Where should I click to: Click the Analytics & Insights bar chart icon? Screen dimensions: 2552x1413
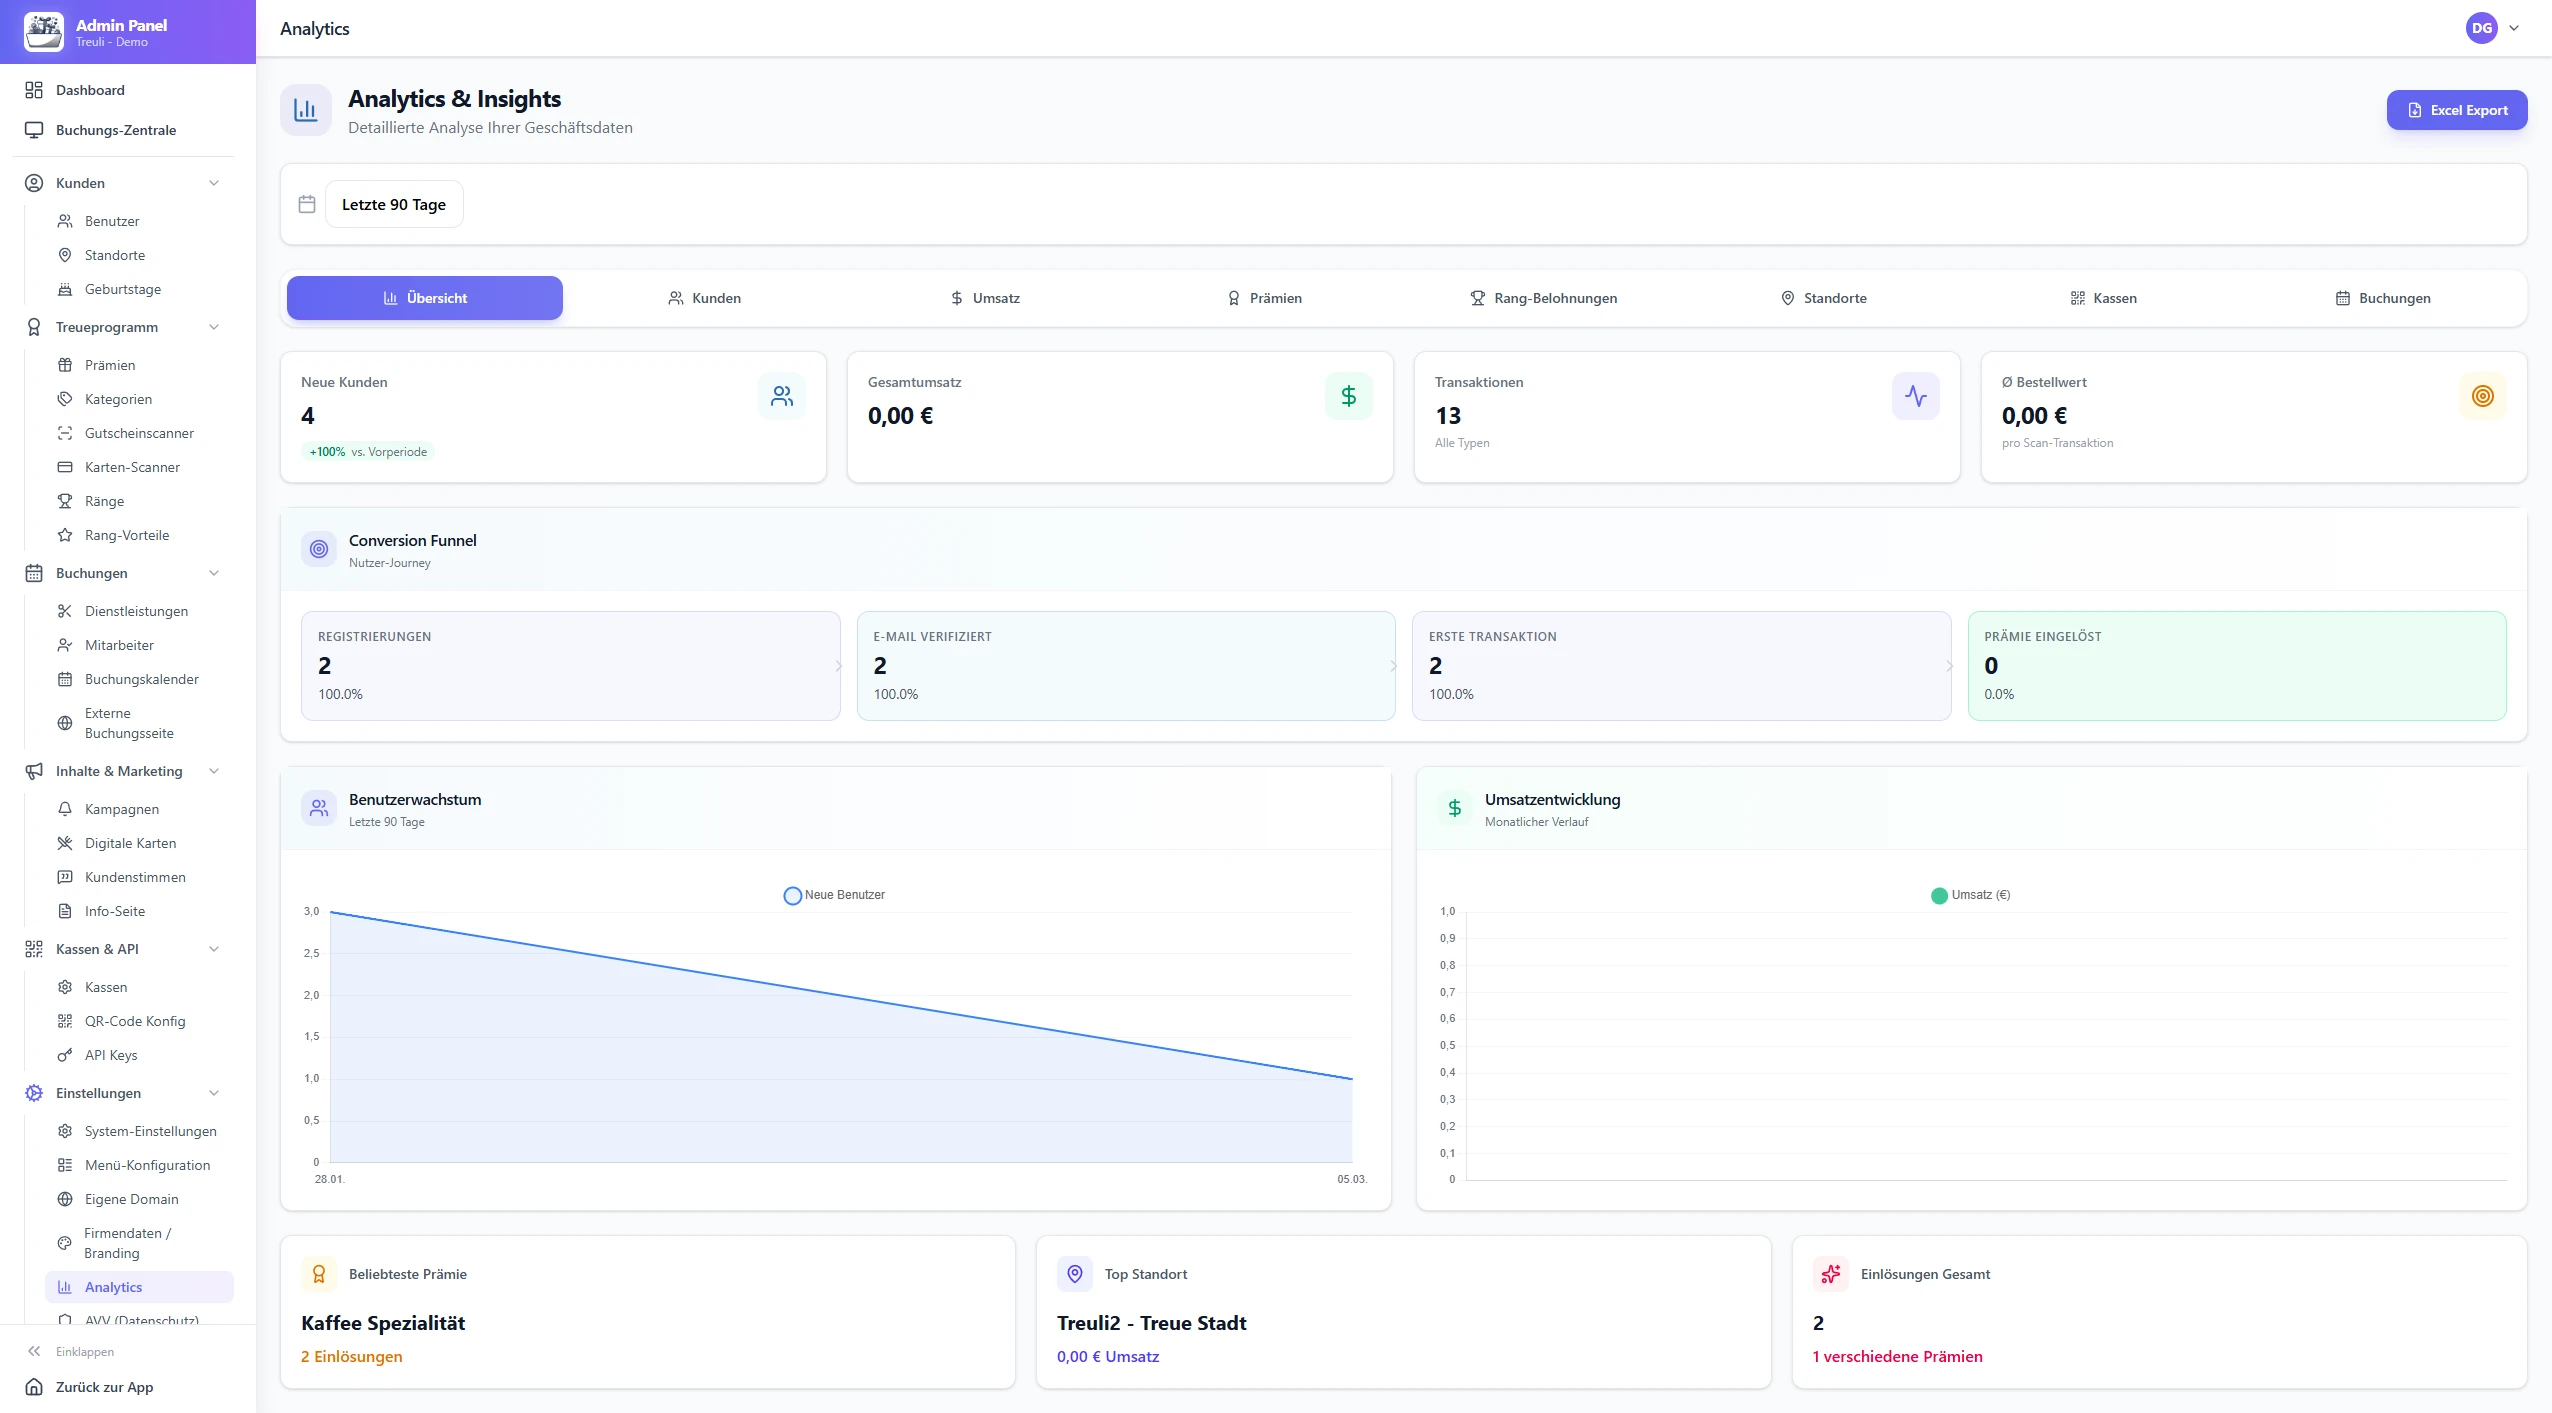pos(305,110)
